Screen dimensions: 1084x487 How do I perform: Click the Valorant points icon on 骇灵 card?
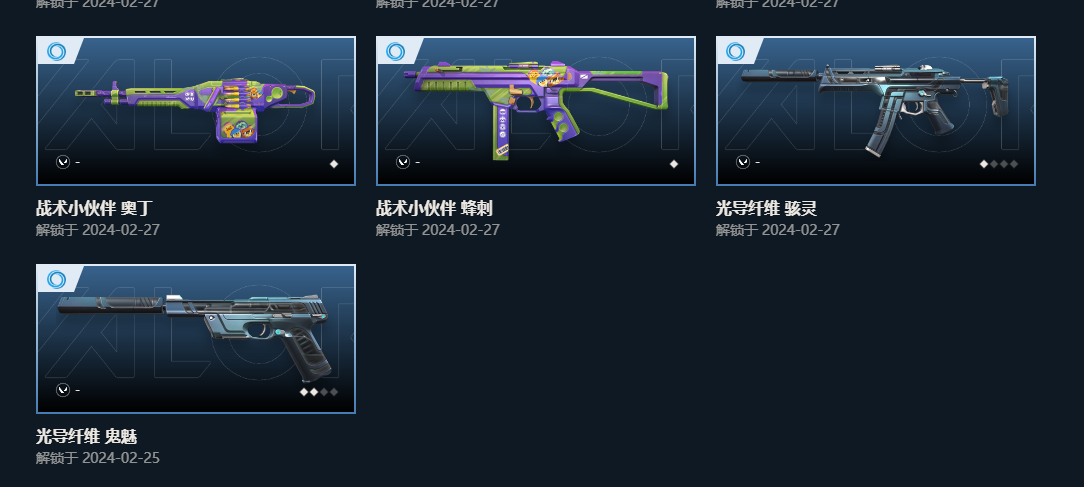coord(743,162)
